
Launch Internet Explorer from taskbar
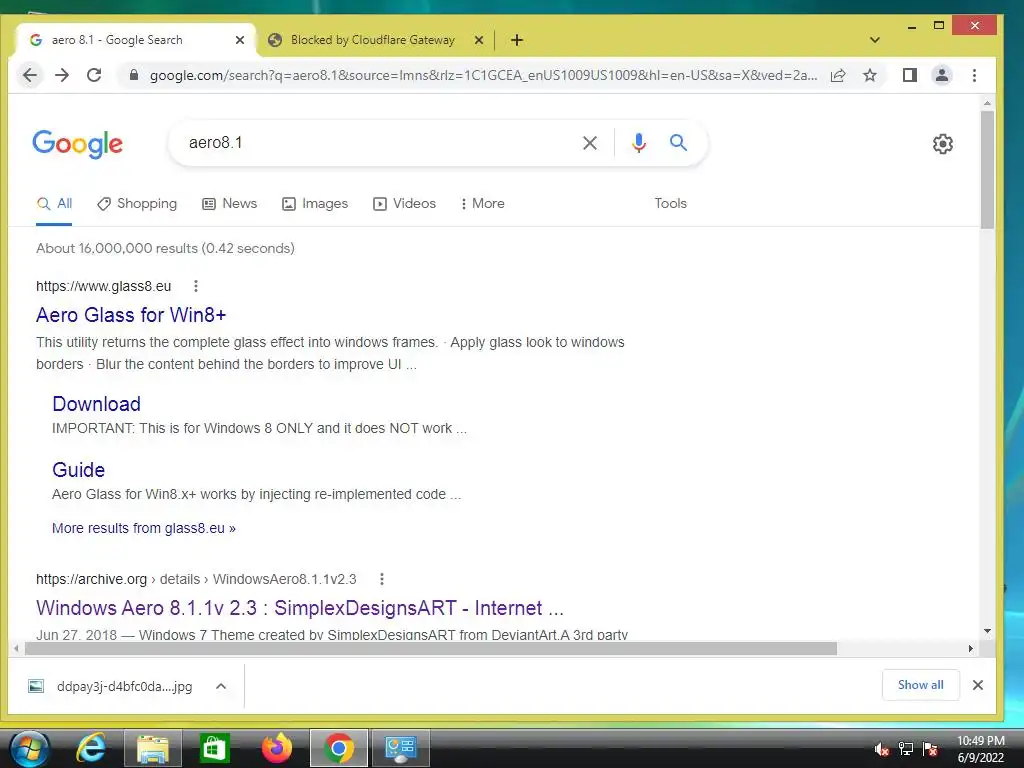tap(91, 748)
